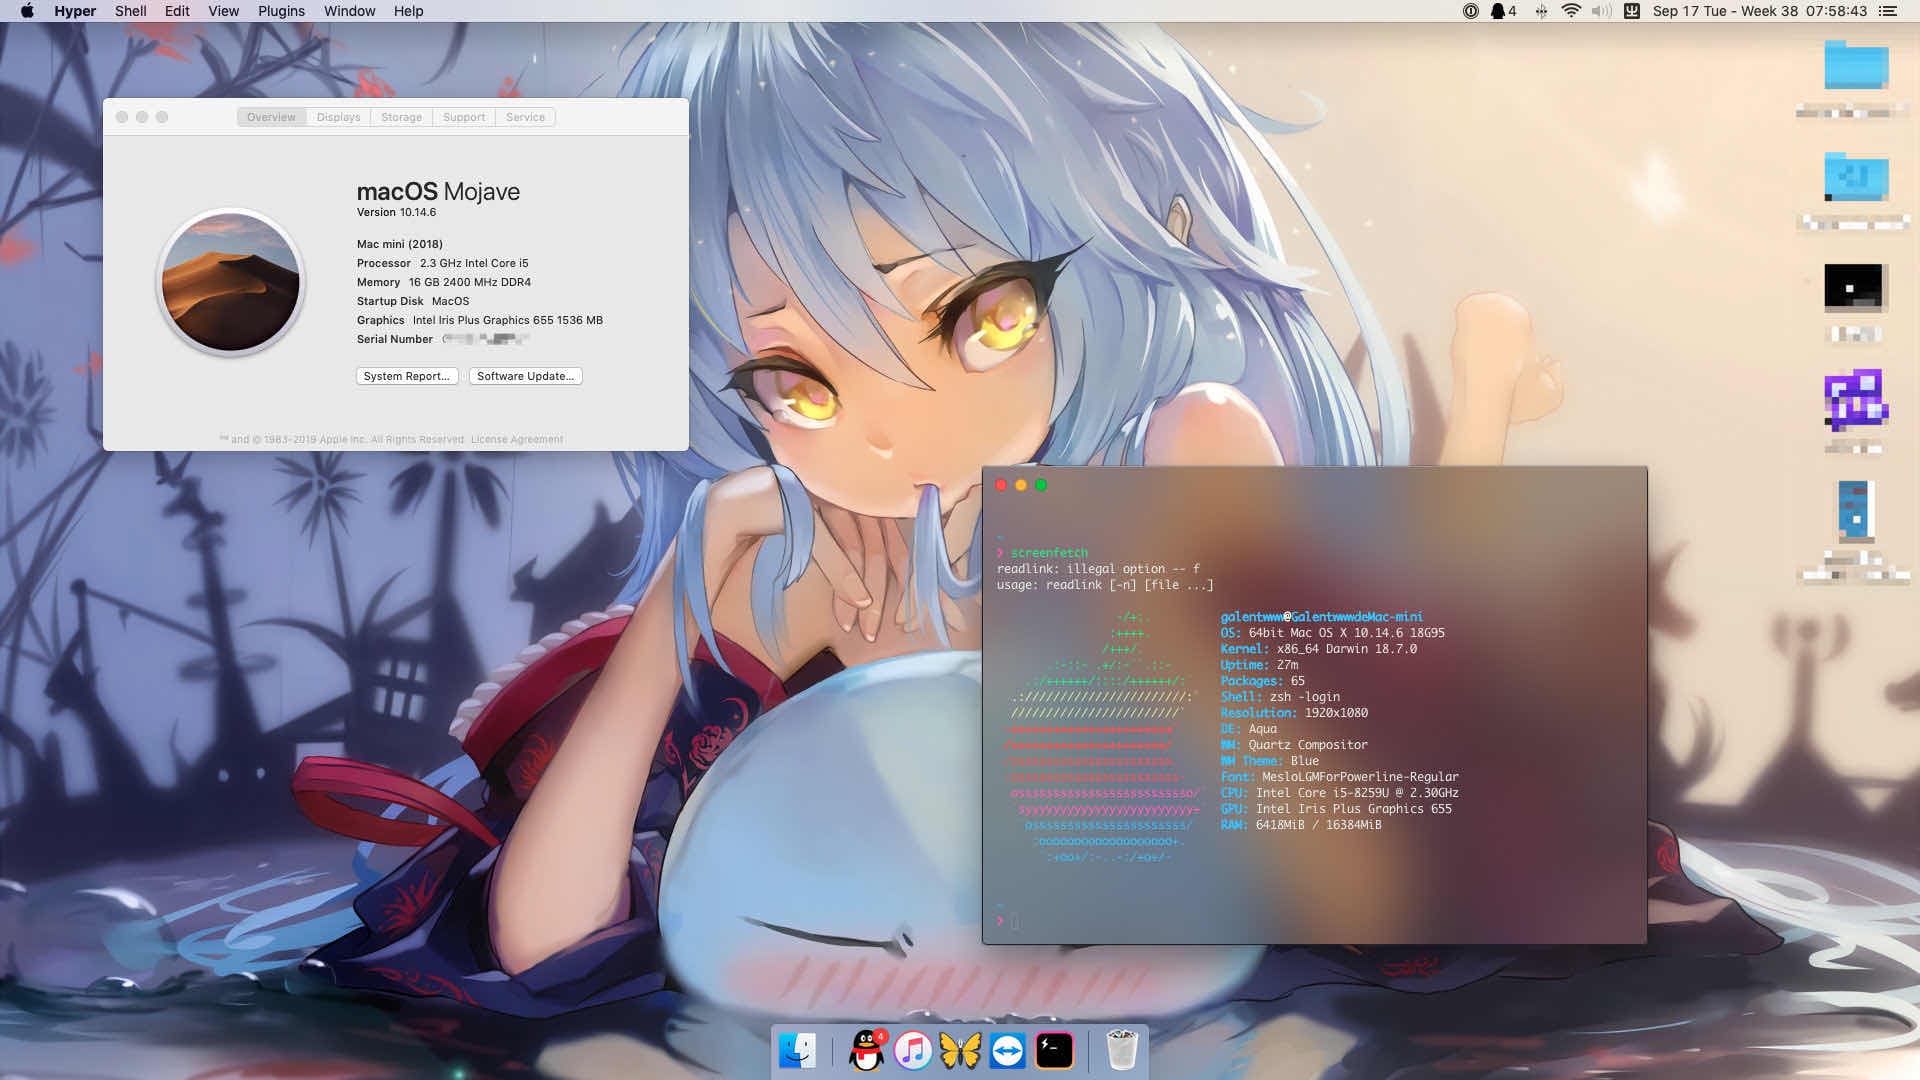Switch to the Service tab
Image resolution: width=1920 pixels, height=1080 pixels.
[x=525, y=117]
